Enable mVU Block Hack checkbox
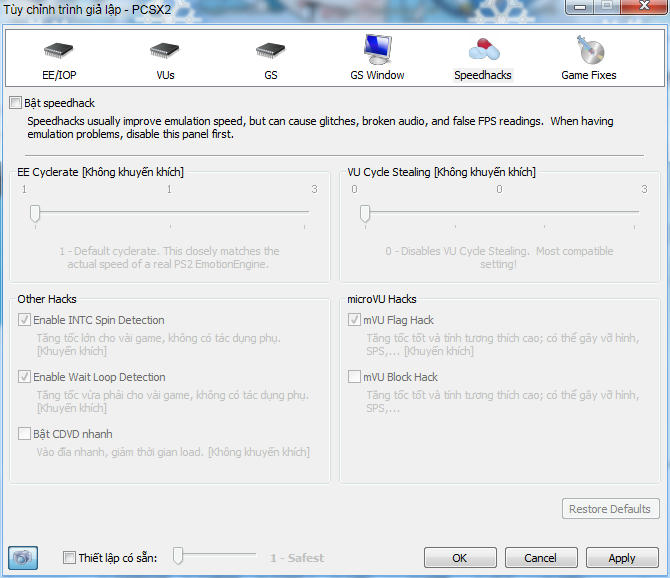 pyautogui.click(x=354, y=378)
